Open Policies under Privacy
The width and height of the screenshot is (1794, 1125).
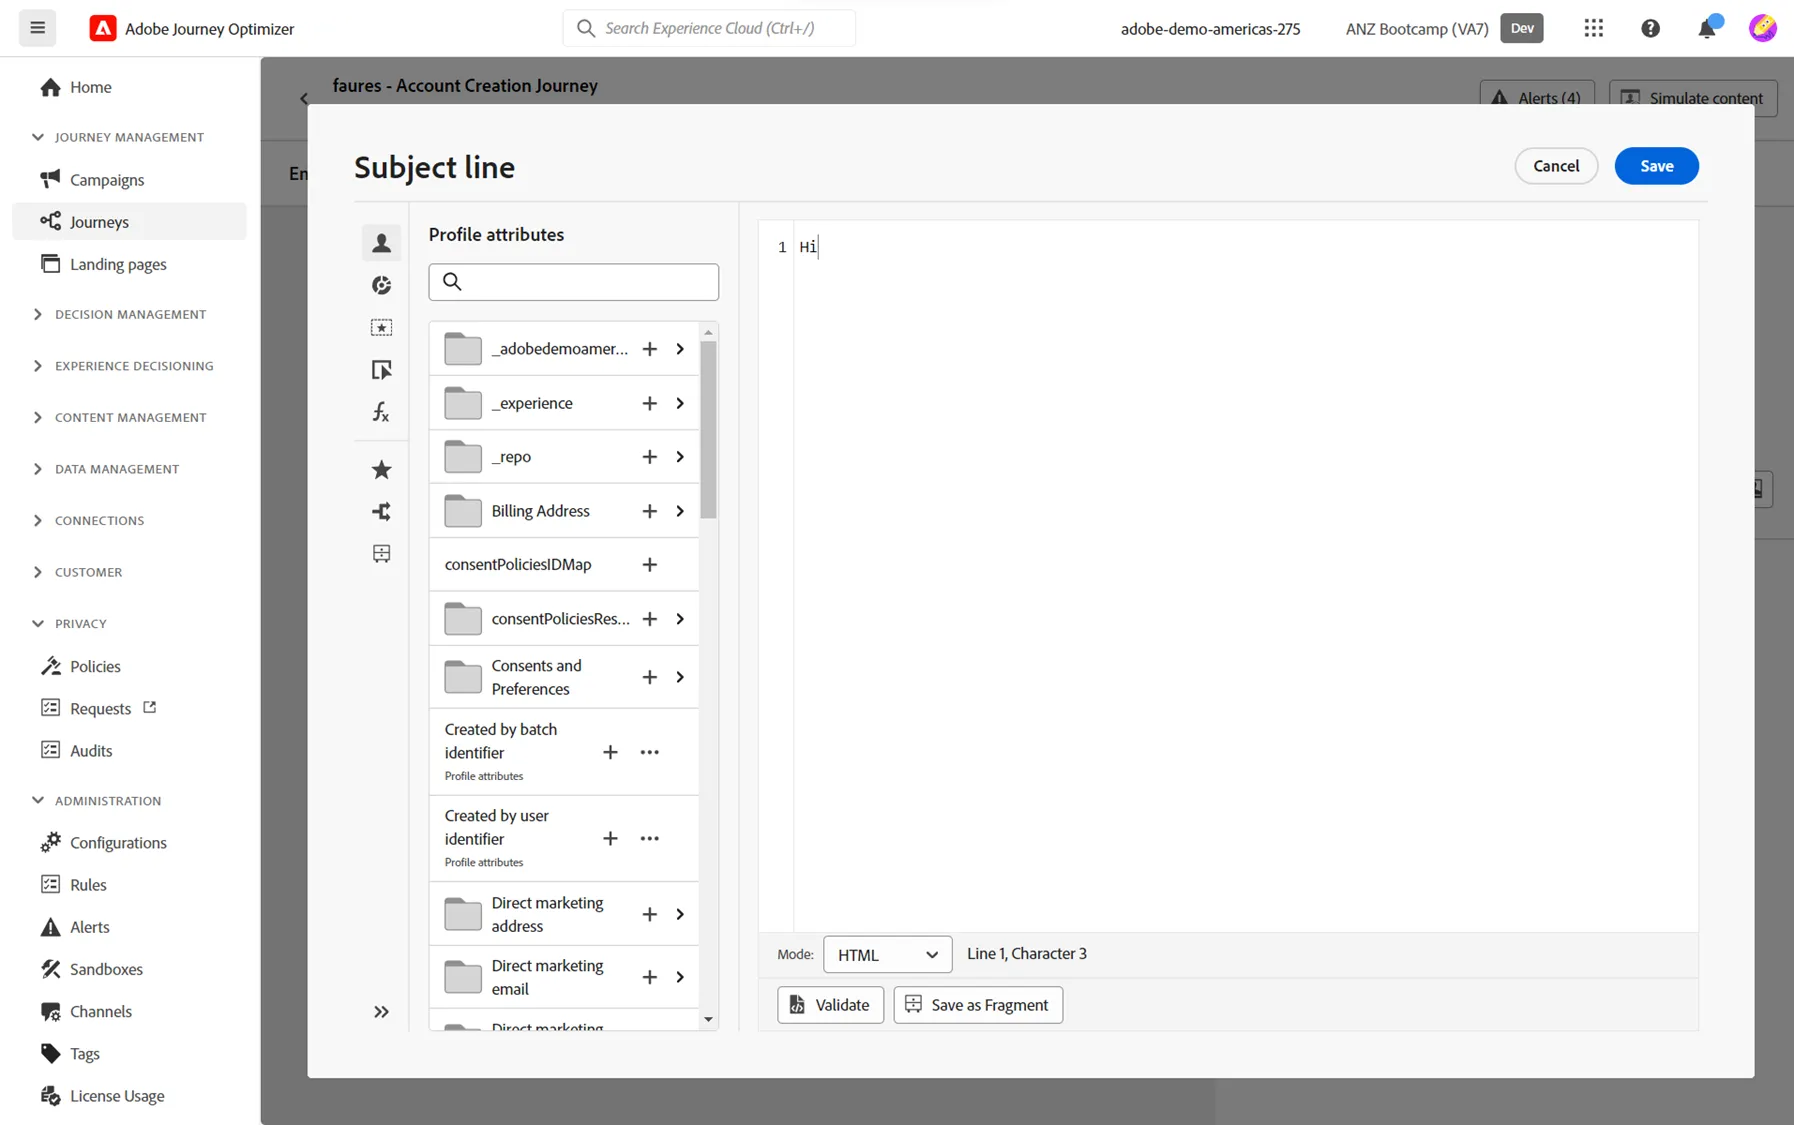pyautogui.click(x=95, y=666)
